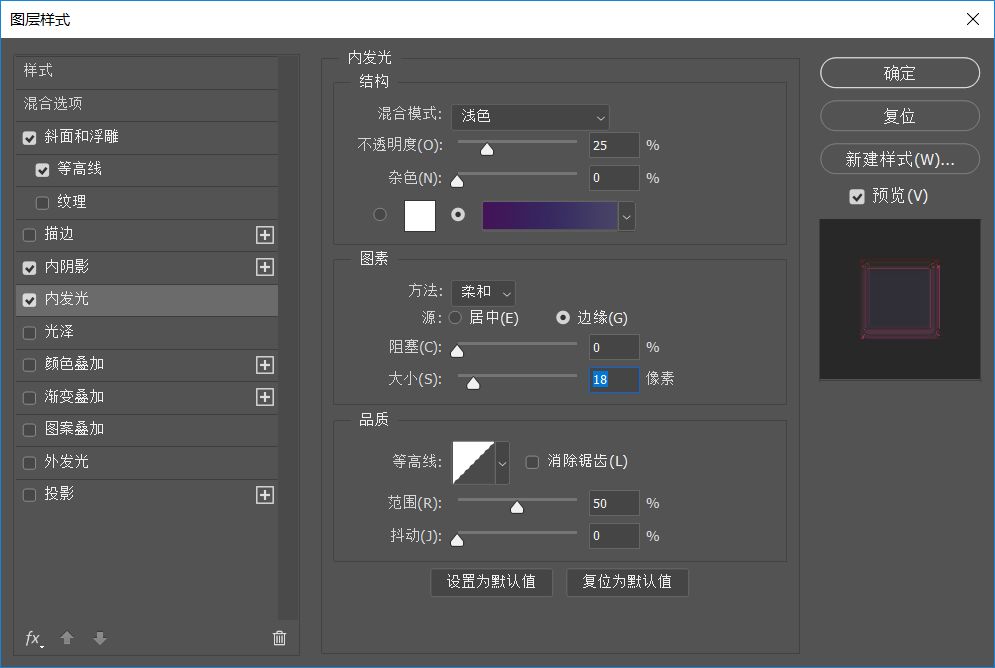This screenshot has height=668, width=995.
Task: Select the 外发光 style entry
Action: [67, 462]
